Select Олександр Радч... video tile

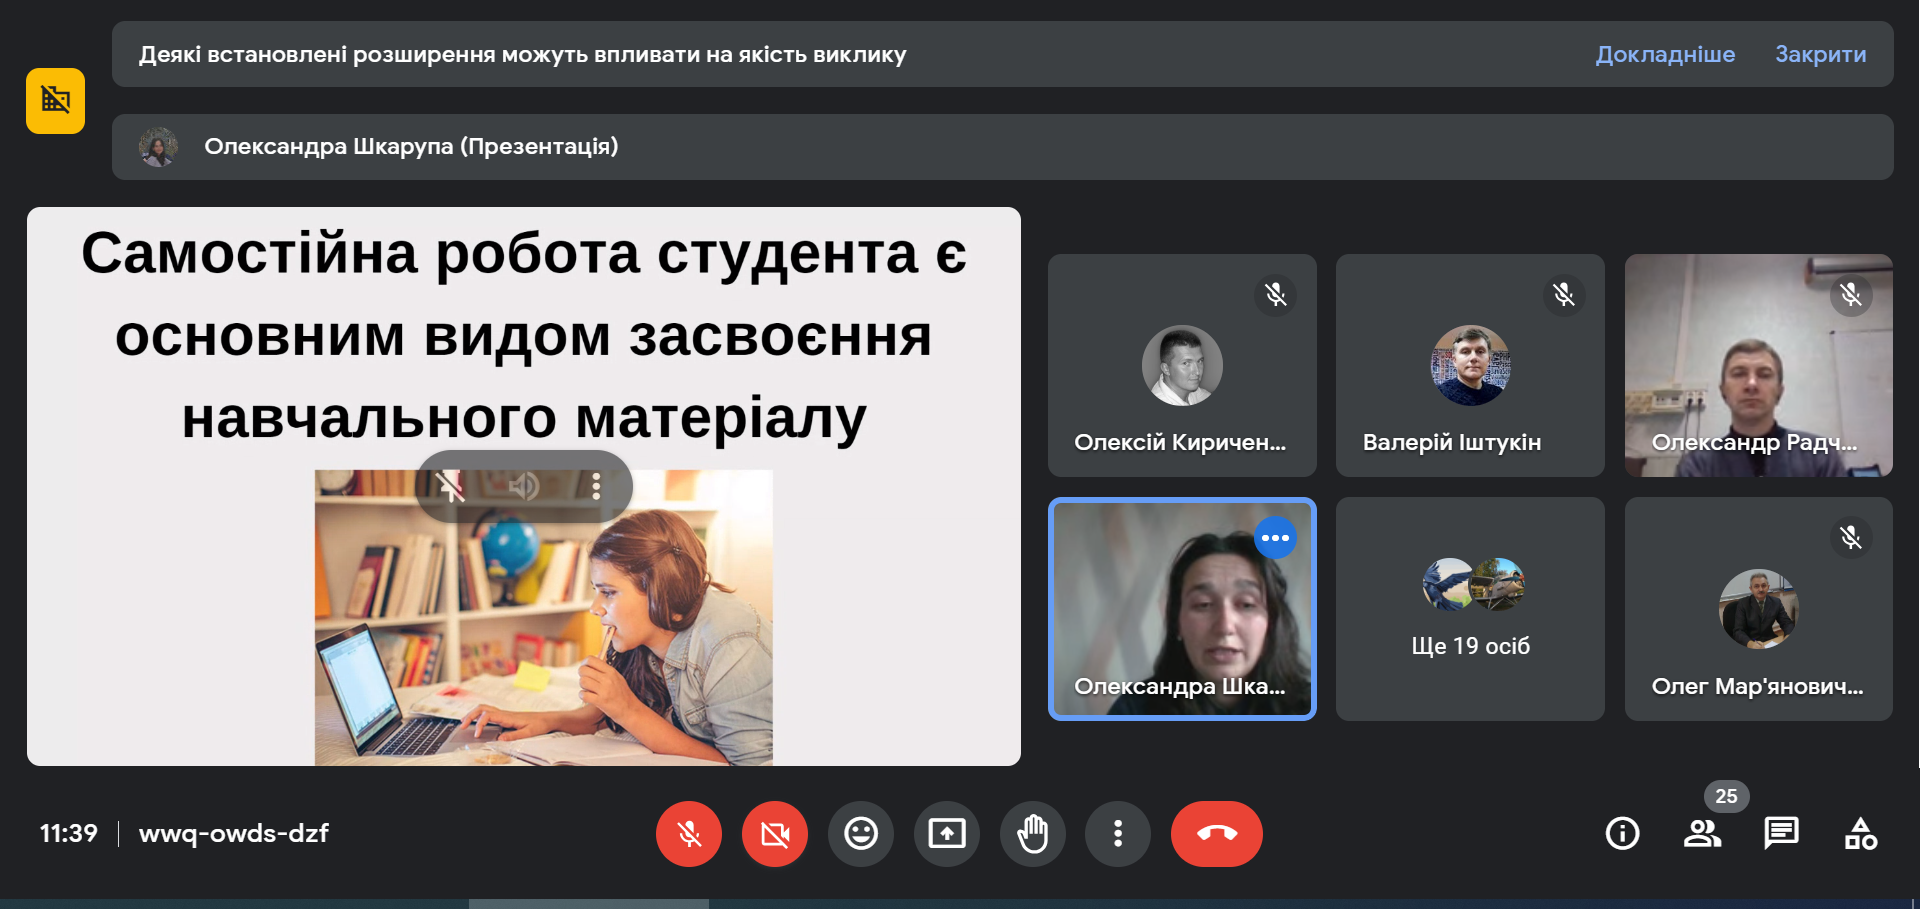pos(1758,366)
